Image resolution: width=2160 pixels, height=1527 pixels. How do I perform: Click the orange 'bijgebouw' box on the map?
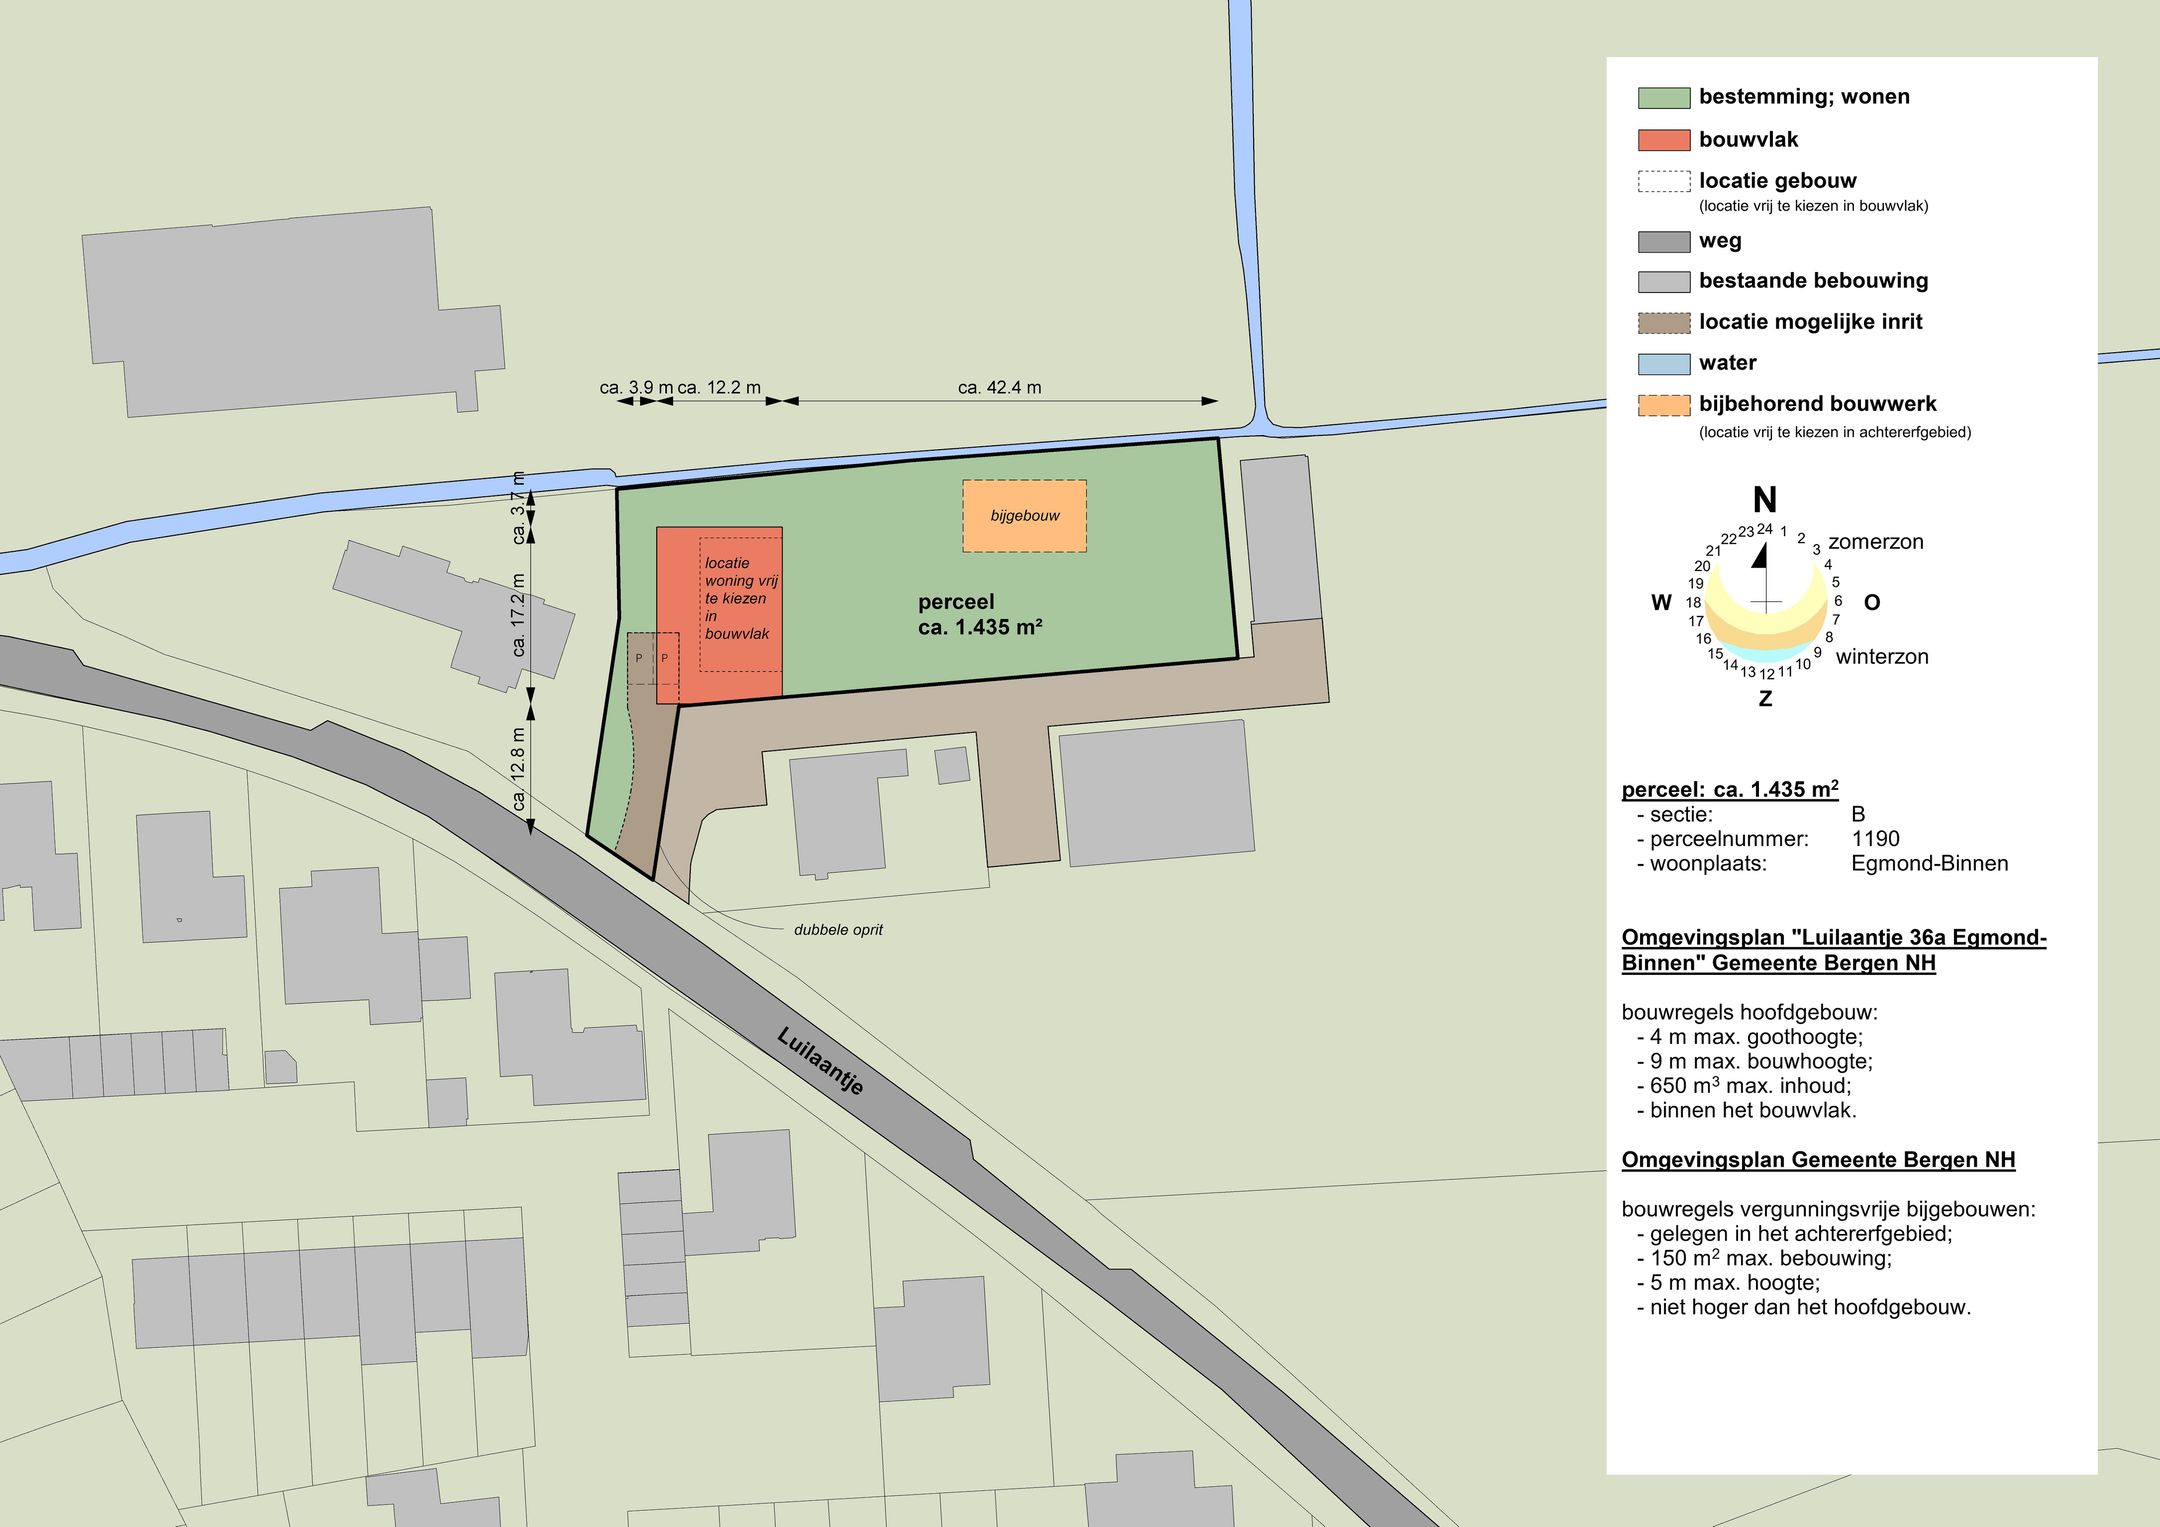(x=1024, y=516)
